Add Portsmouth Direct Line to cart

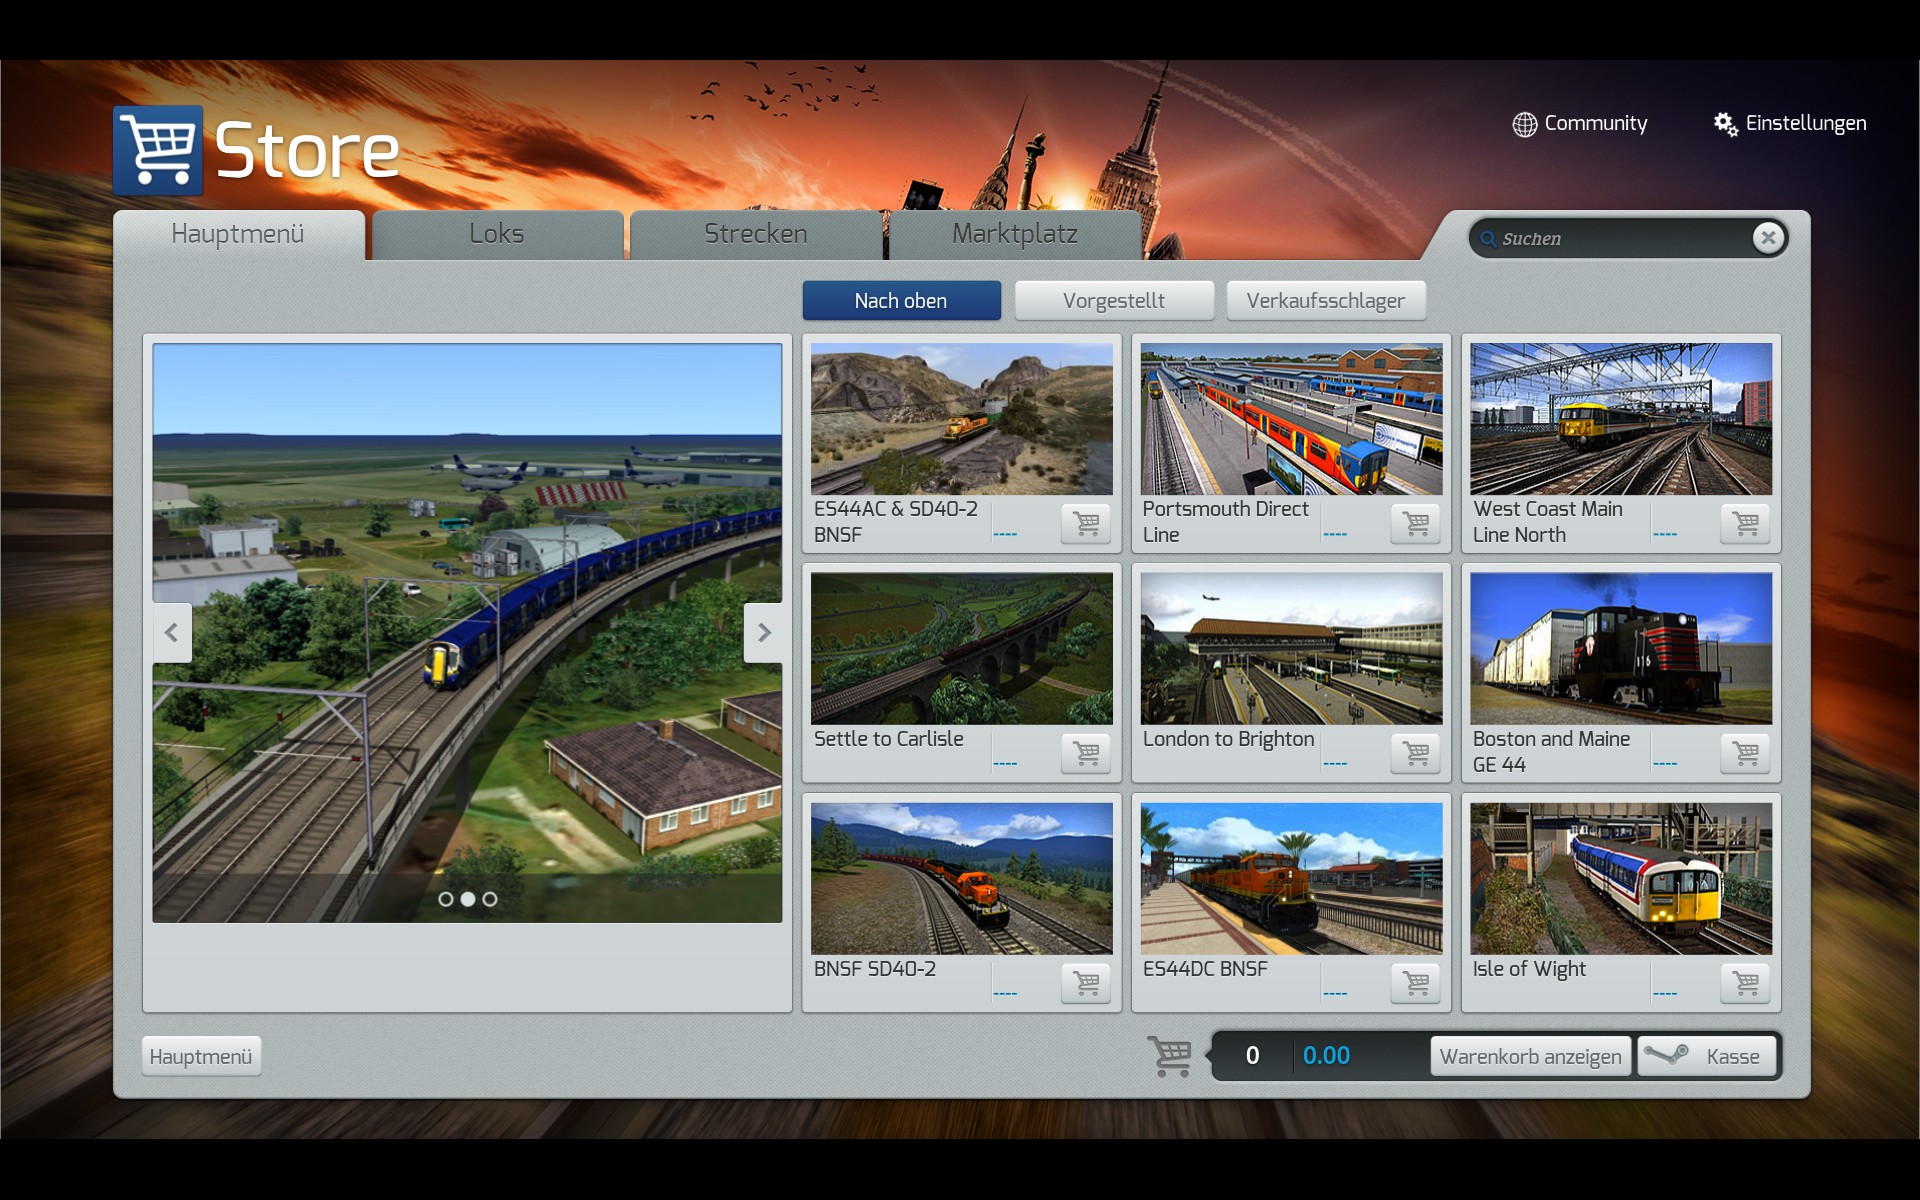[1416, 523]
